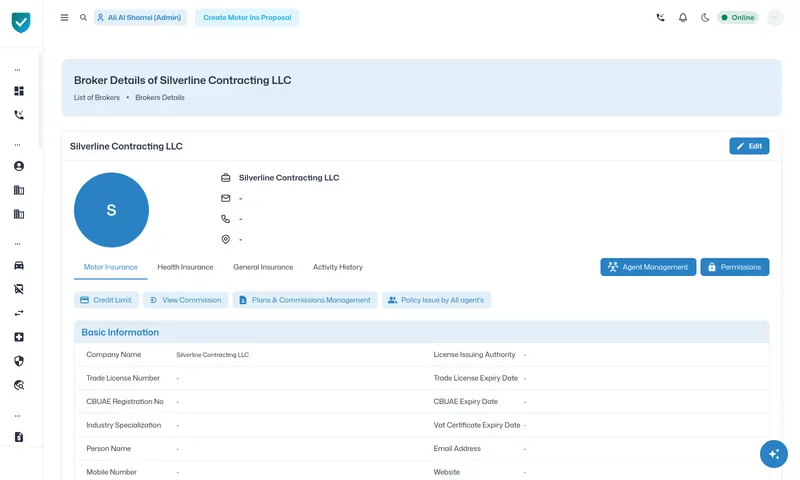Click Create Motor Ins Proposal button
This screenshot has width=800, height=480.
click(247, 17)
